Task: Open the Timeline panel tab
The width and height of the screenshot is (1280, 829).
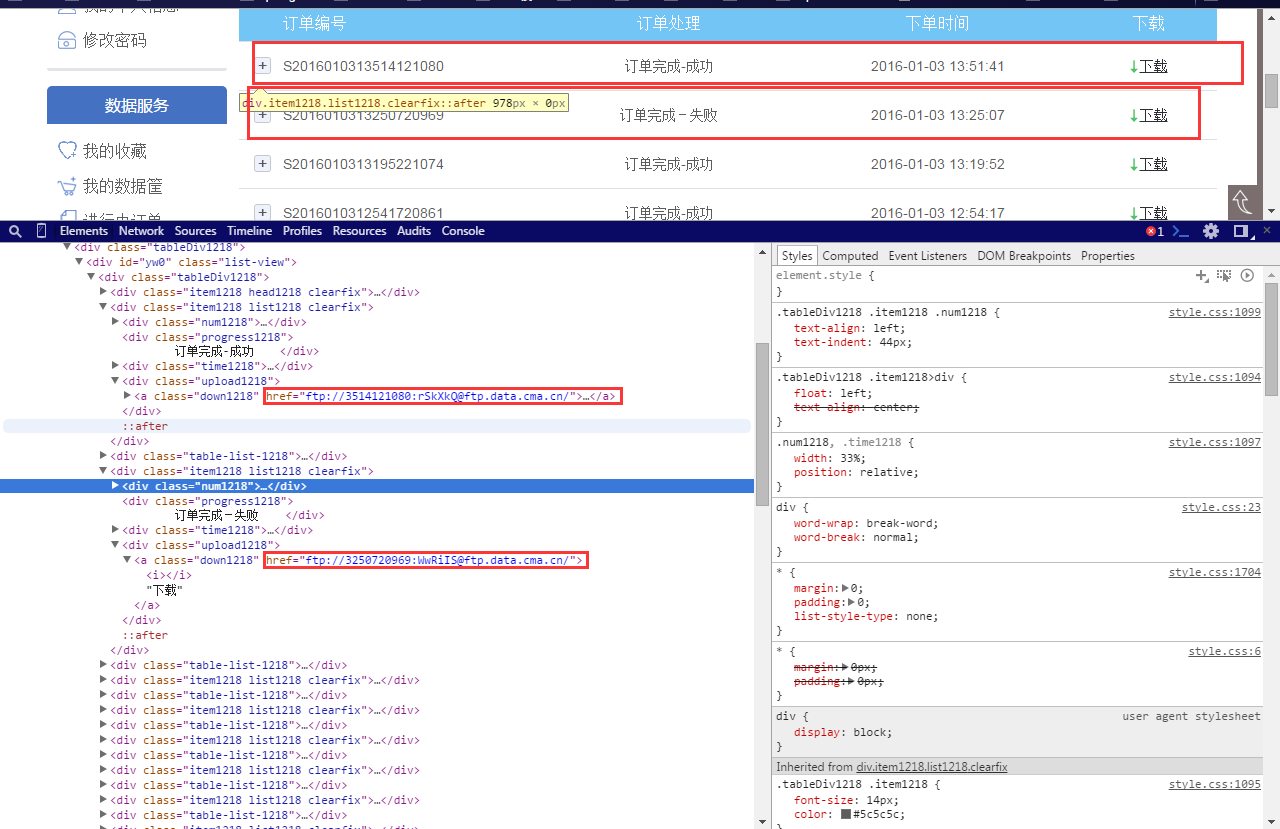Action: pos(249,231)
